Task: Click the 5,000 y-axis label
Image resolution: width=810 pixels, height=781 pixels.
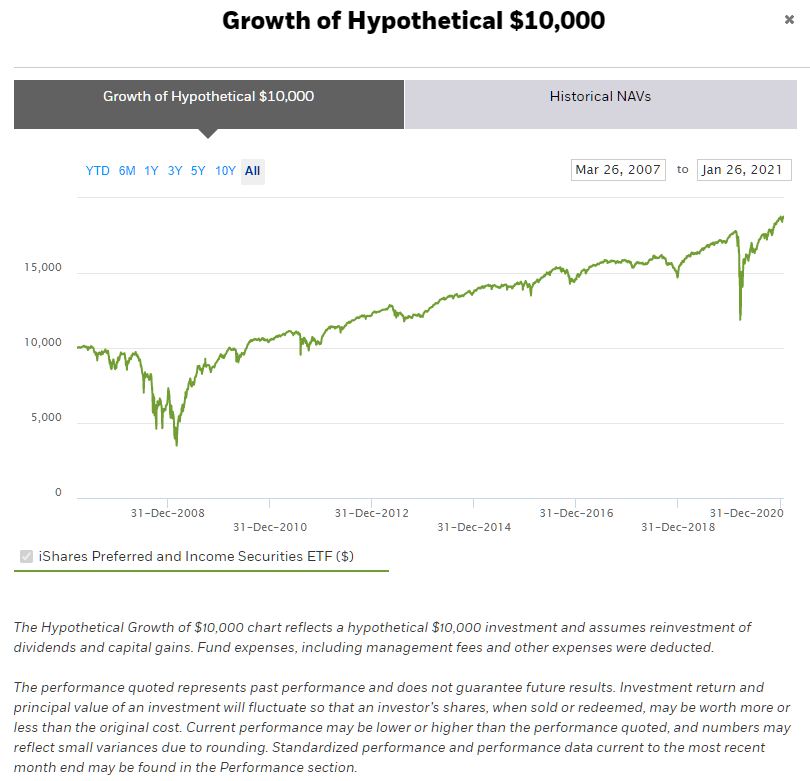Action: click(46, 417)
